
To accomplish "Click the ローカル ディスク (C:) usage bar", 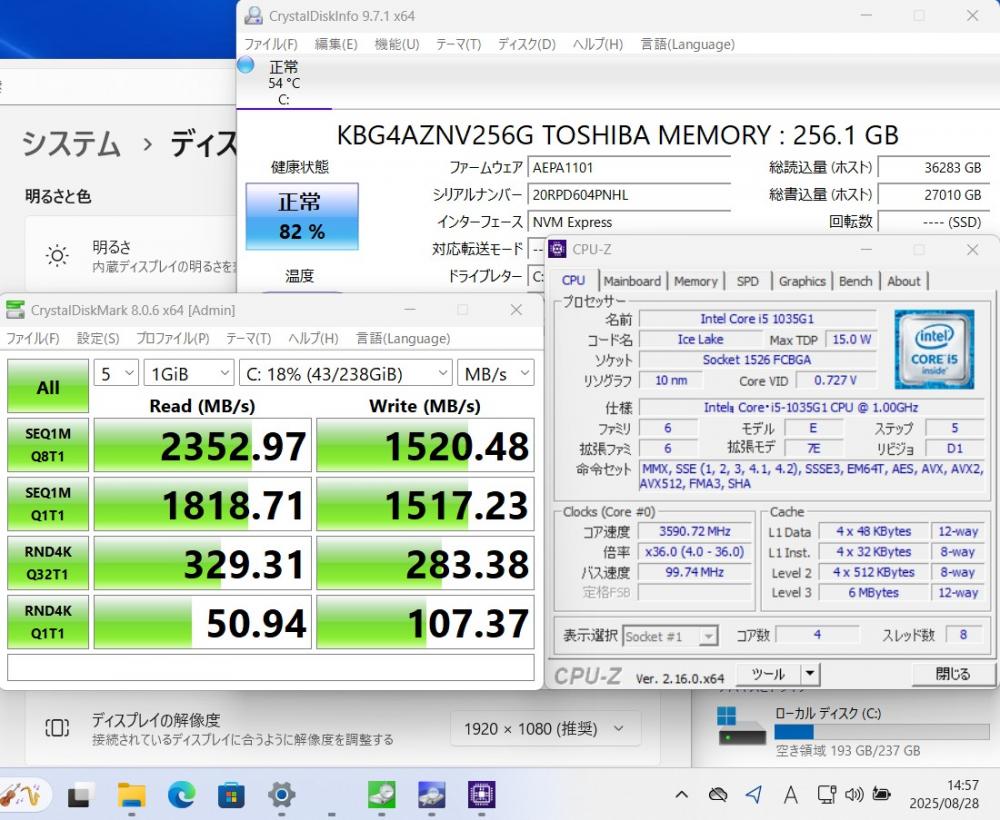I will 882,731.
